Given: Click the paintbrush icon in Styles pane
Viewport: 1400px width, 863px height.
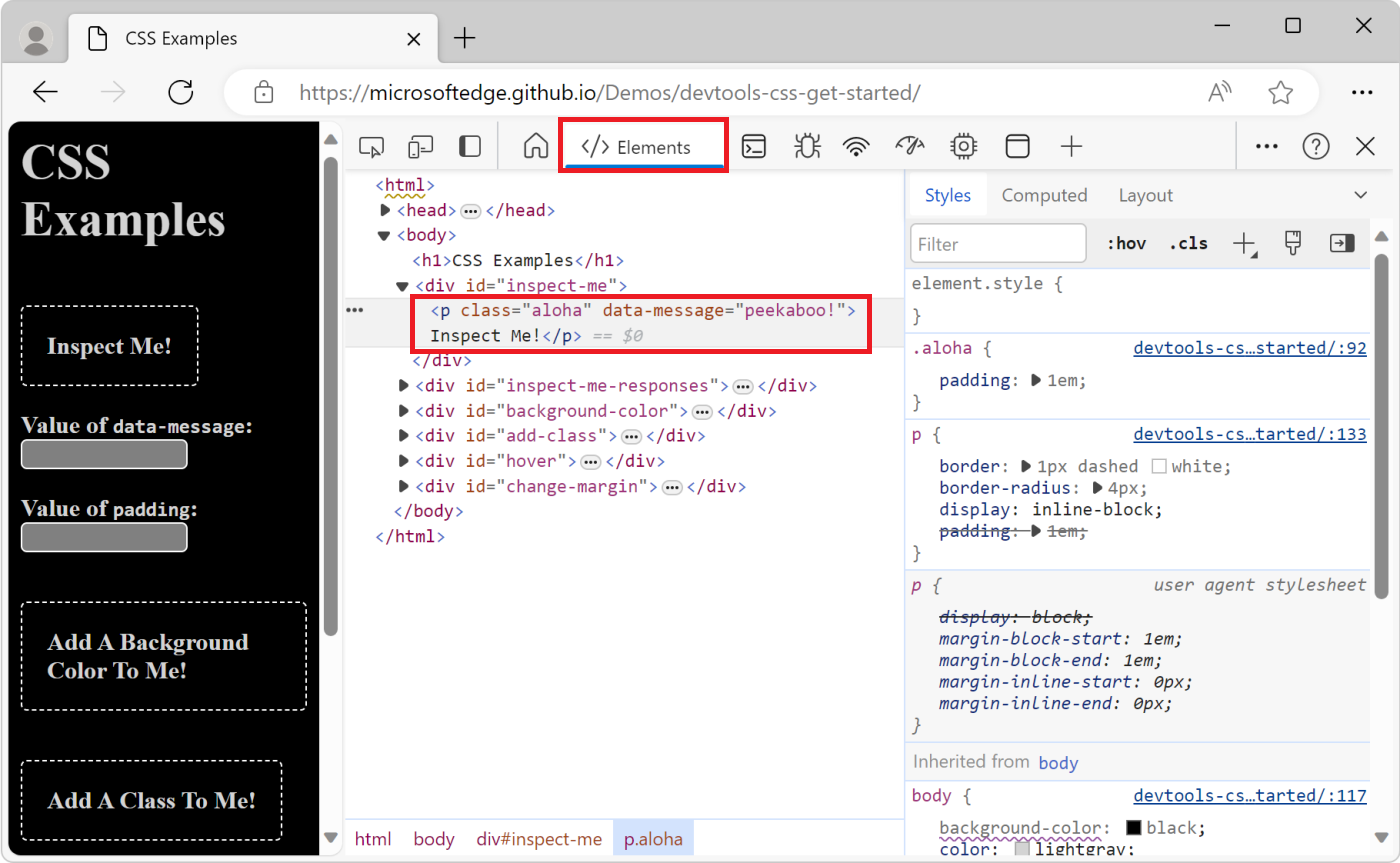Looking at the screenshot, I should point(1292,243).
